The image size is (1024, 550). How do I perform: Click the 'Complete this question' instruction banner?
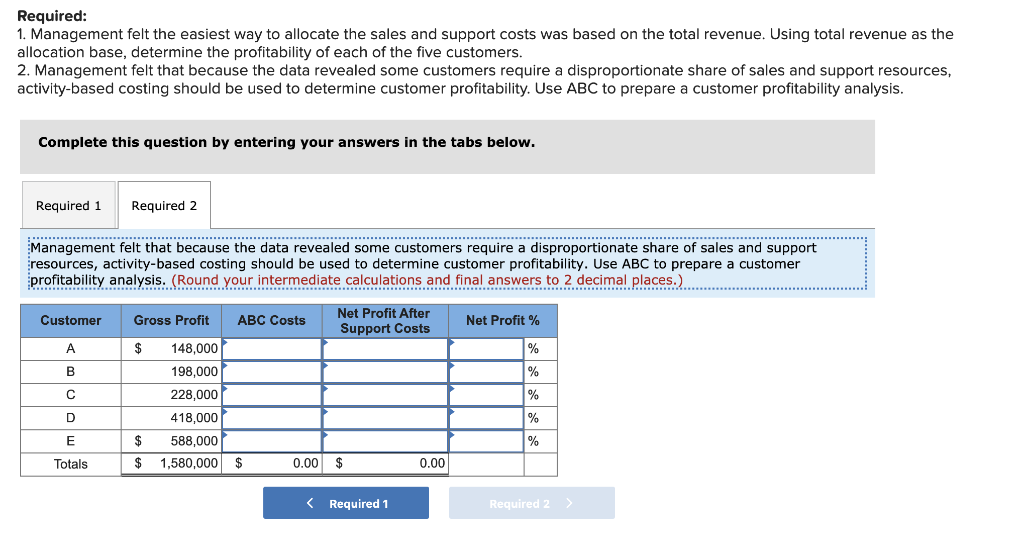447,146
